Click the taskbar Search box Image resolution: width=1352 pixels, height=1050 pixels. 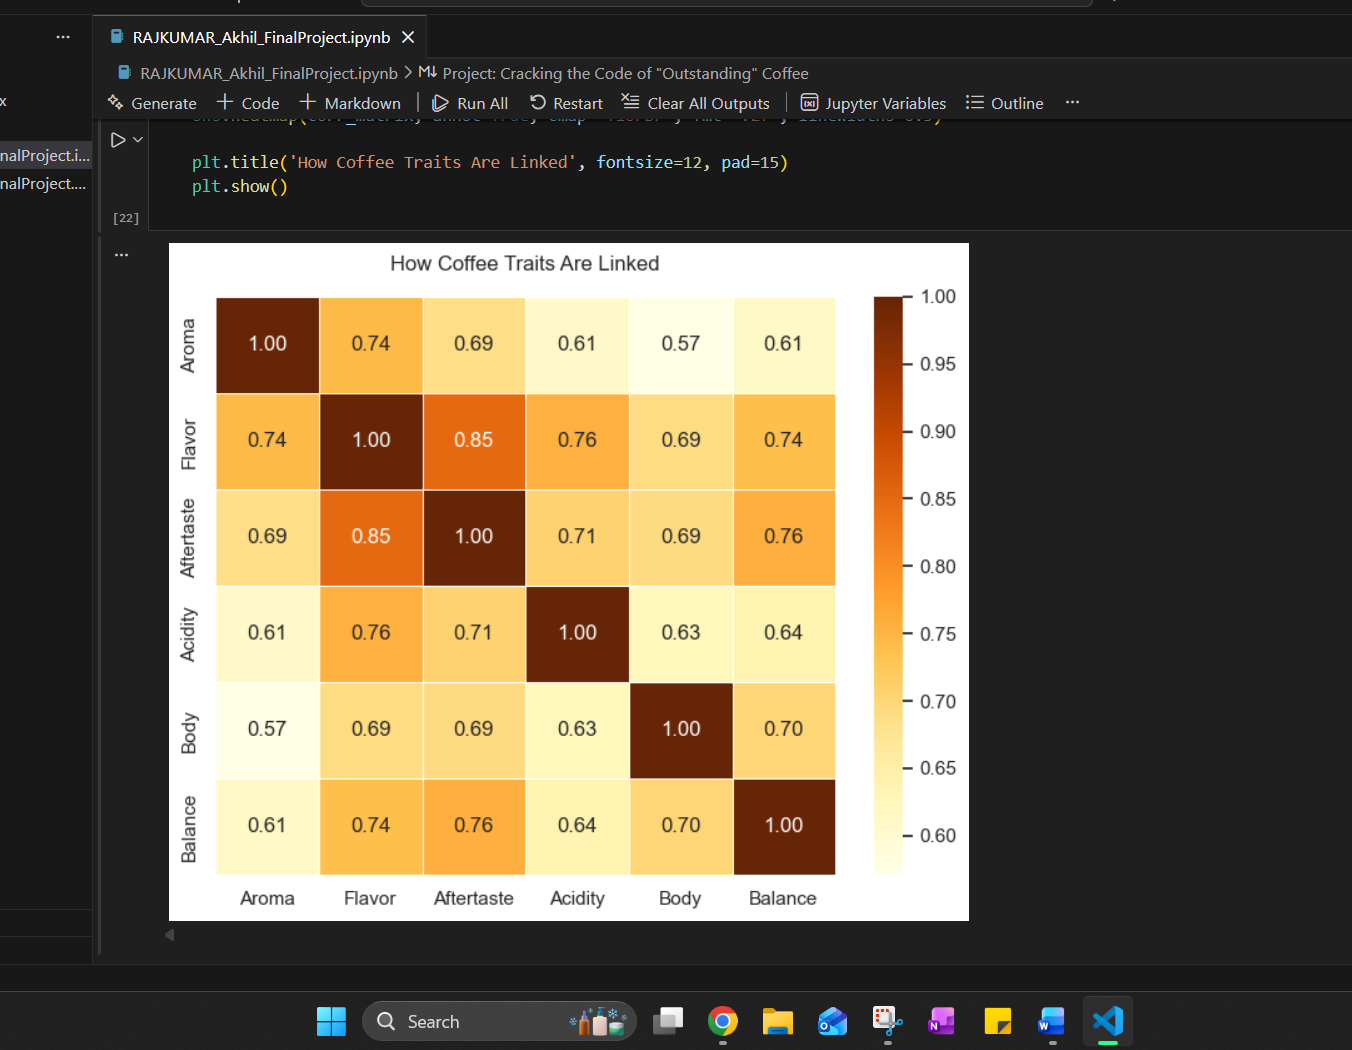coord(499,1021)
